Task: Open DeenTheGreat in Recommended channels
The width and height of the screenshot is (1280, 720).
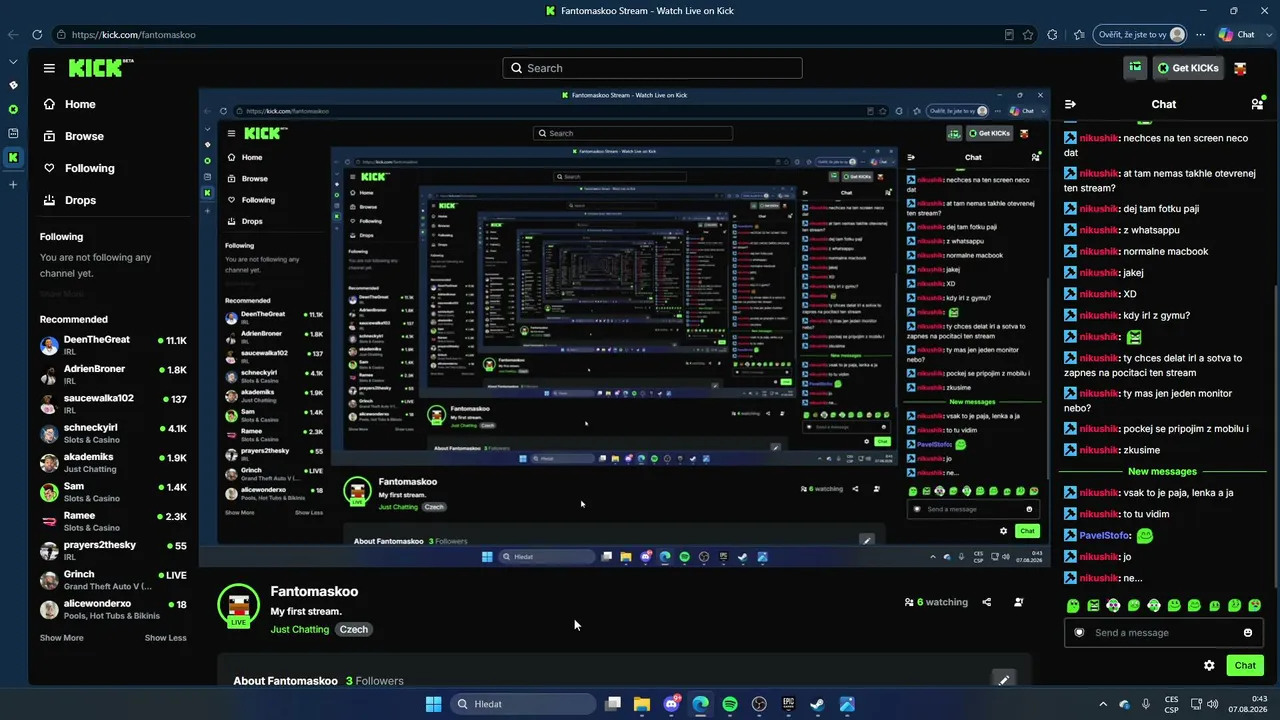Action: point(113,345)
